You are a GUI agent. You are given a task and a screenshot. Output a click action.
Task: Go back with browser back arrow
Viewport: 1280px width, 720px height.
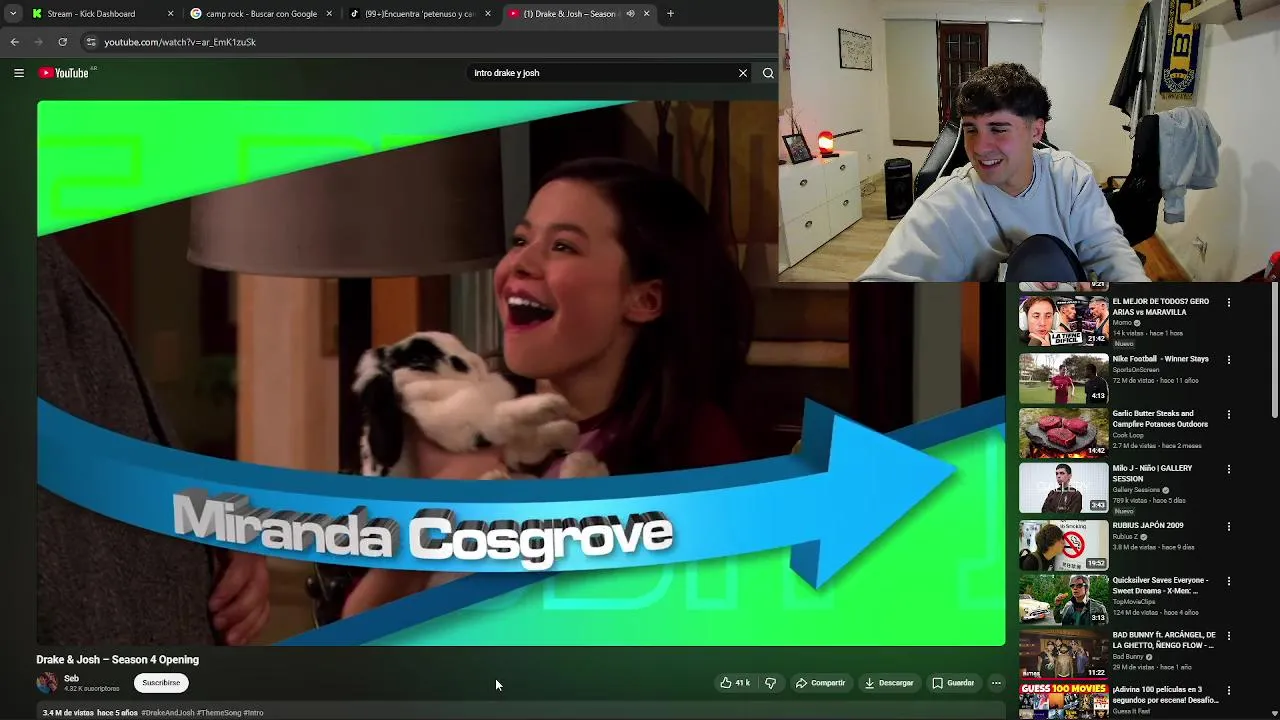(14, 42)
